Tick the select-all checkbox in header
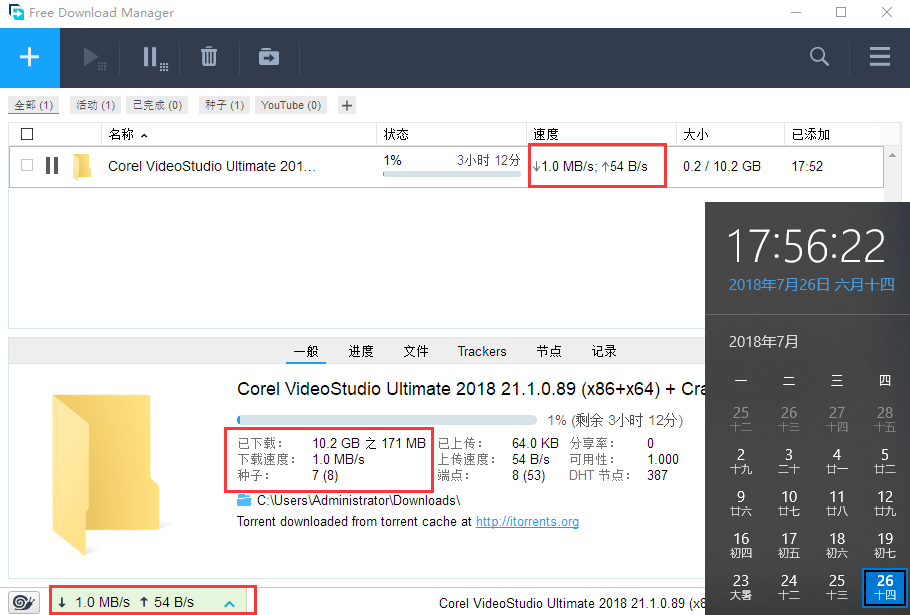Viewport: 910px width, 615px height. [27, 134]
